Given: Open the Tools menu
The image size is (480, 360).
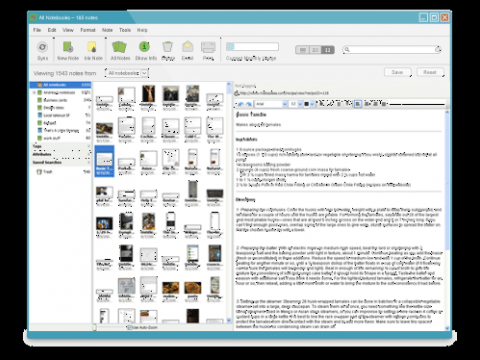Looking at the screenshot, I should (x=125, y=30).
